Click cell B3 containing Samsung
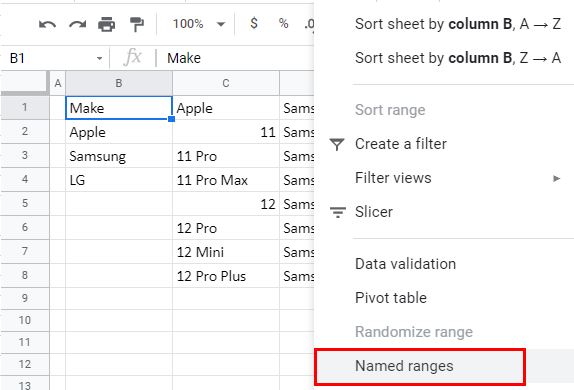574x390 pixels. pos(119,156)
